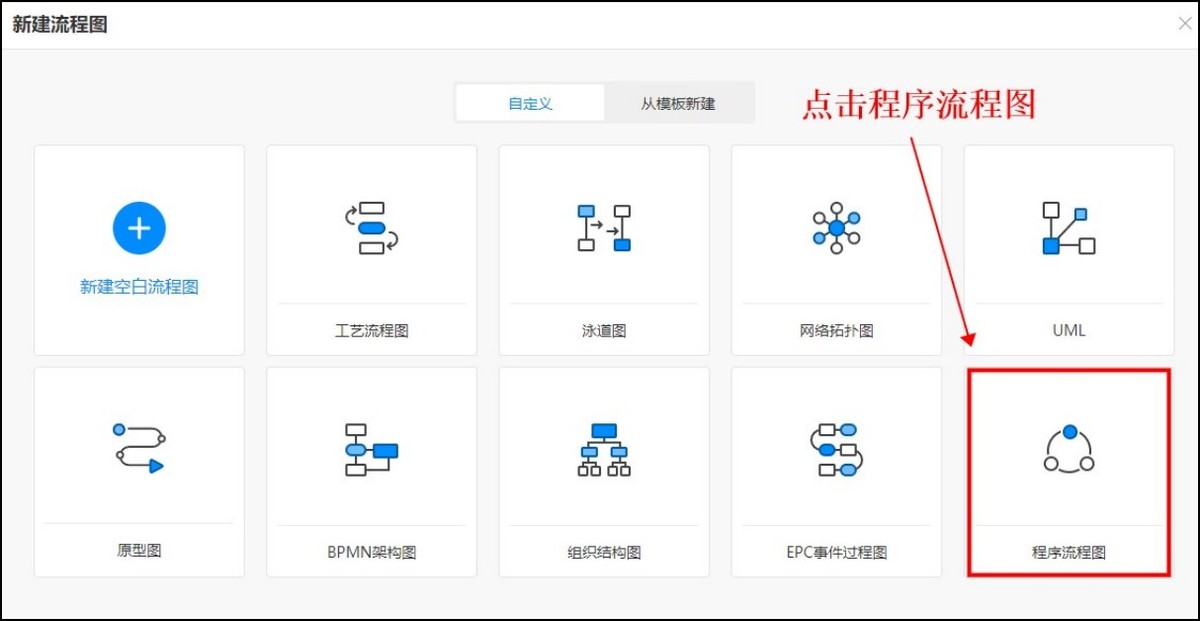
Task: Click the 工艺流程图 template card
Action: [371, 248]
